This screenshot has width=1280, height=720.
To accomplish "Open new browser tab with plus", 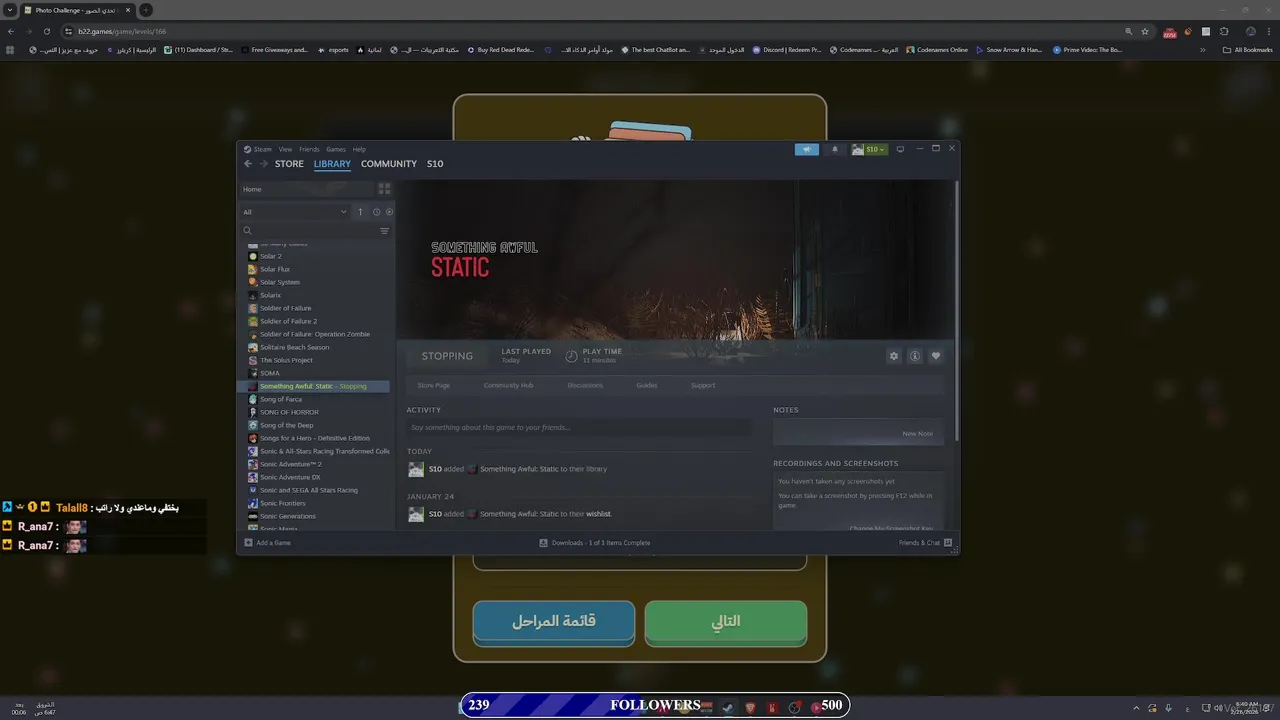I will tap(145, 10).
